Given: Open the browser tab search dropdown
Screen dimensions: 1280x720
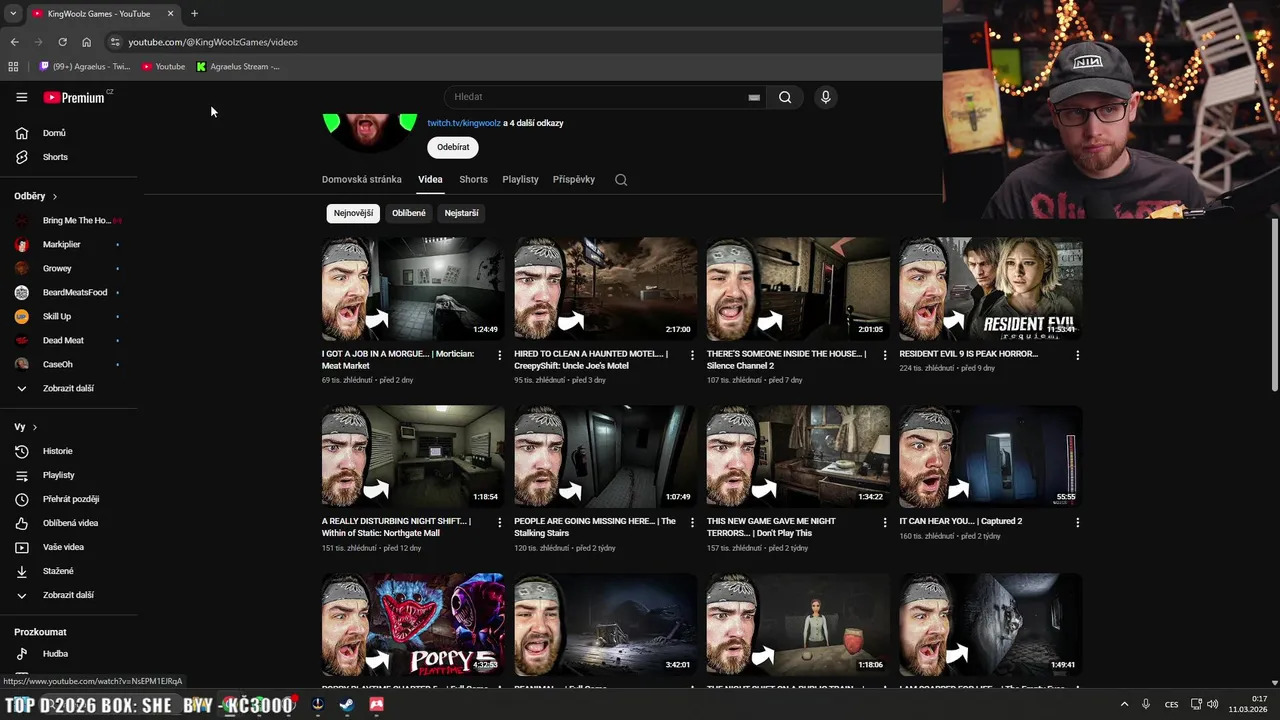Looking at the screenshot, I should pyautogui.click(x=12, y=14).
